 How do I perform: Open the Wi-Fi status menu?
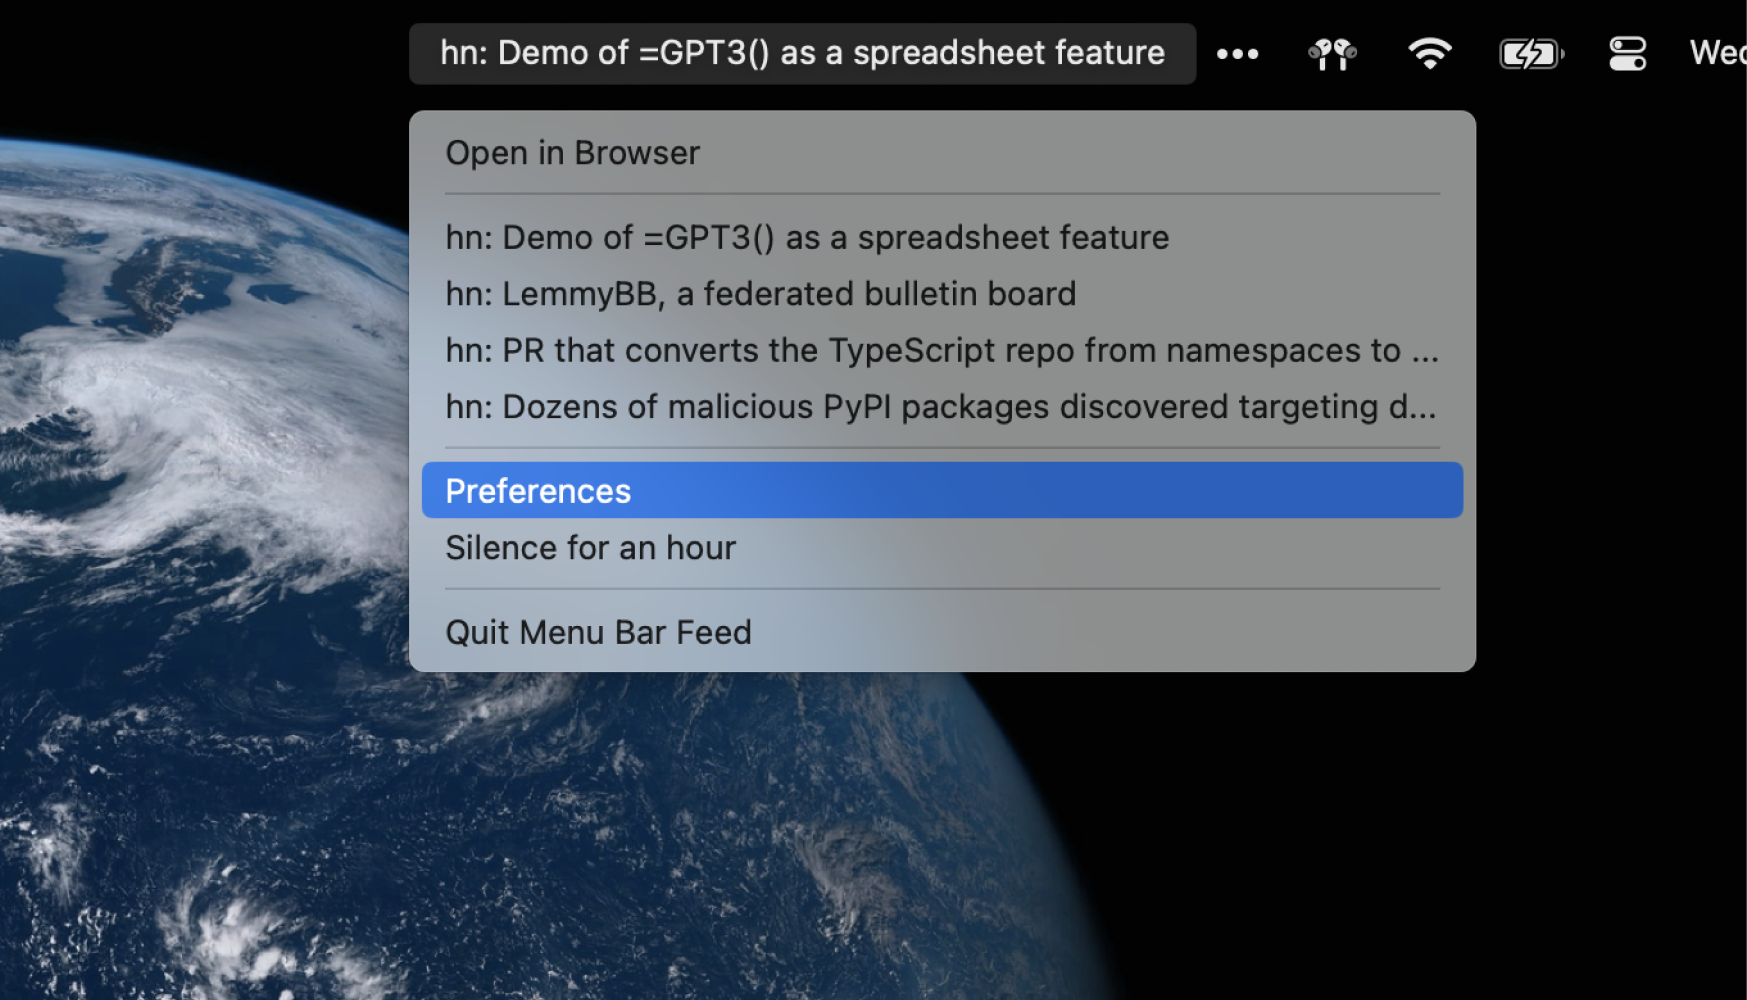point(1429,54)
